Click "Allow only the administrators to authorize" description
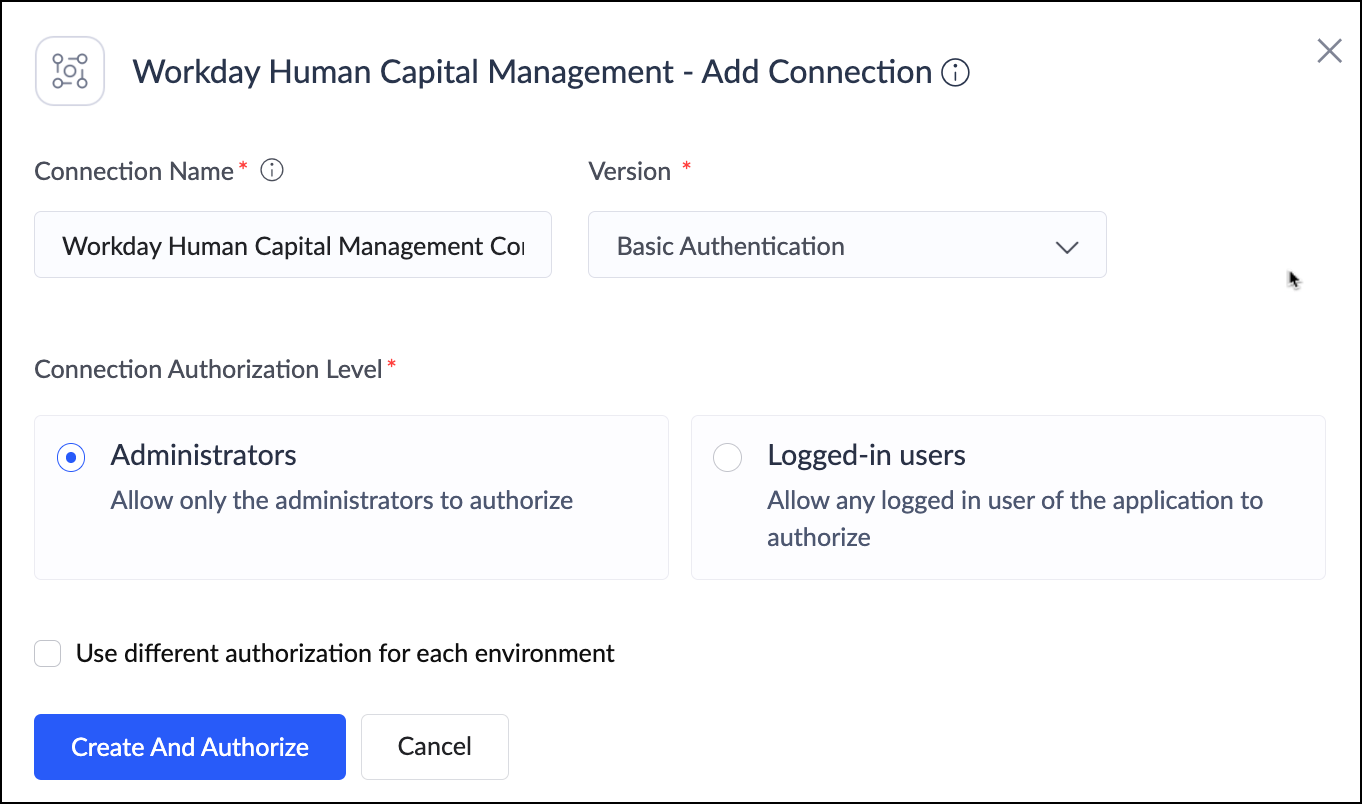 (x=341, y=500)
